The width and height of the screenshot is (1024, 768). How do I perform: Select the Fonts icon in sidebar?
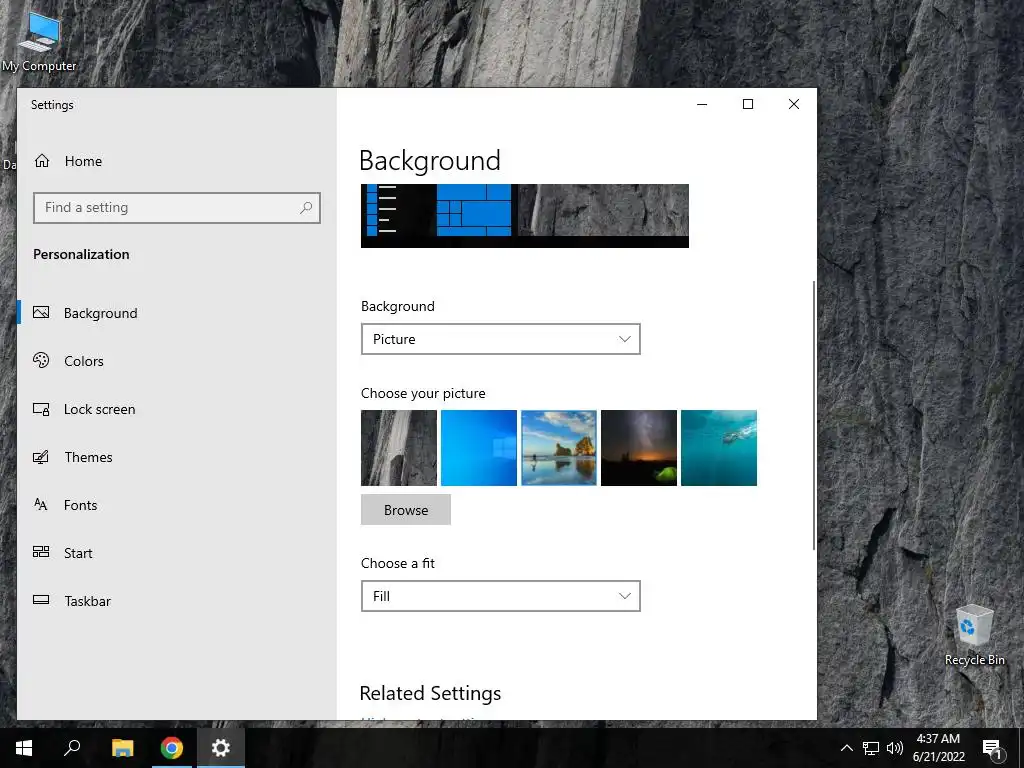point(41,505)
